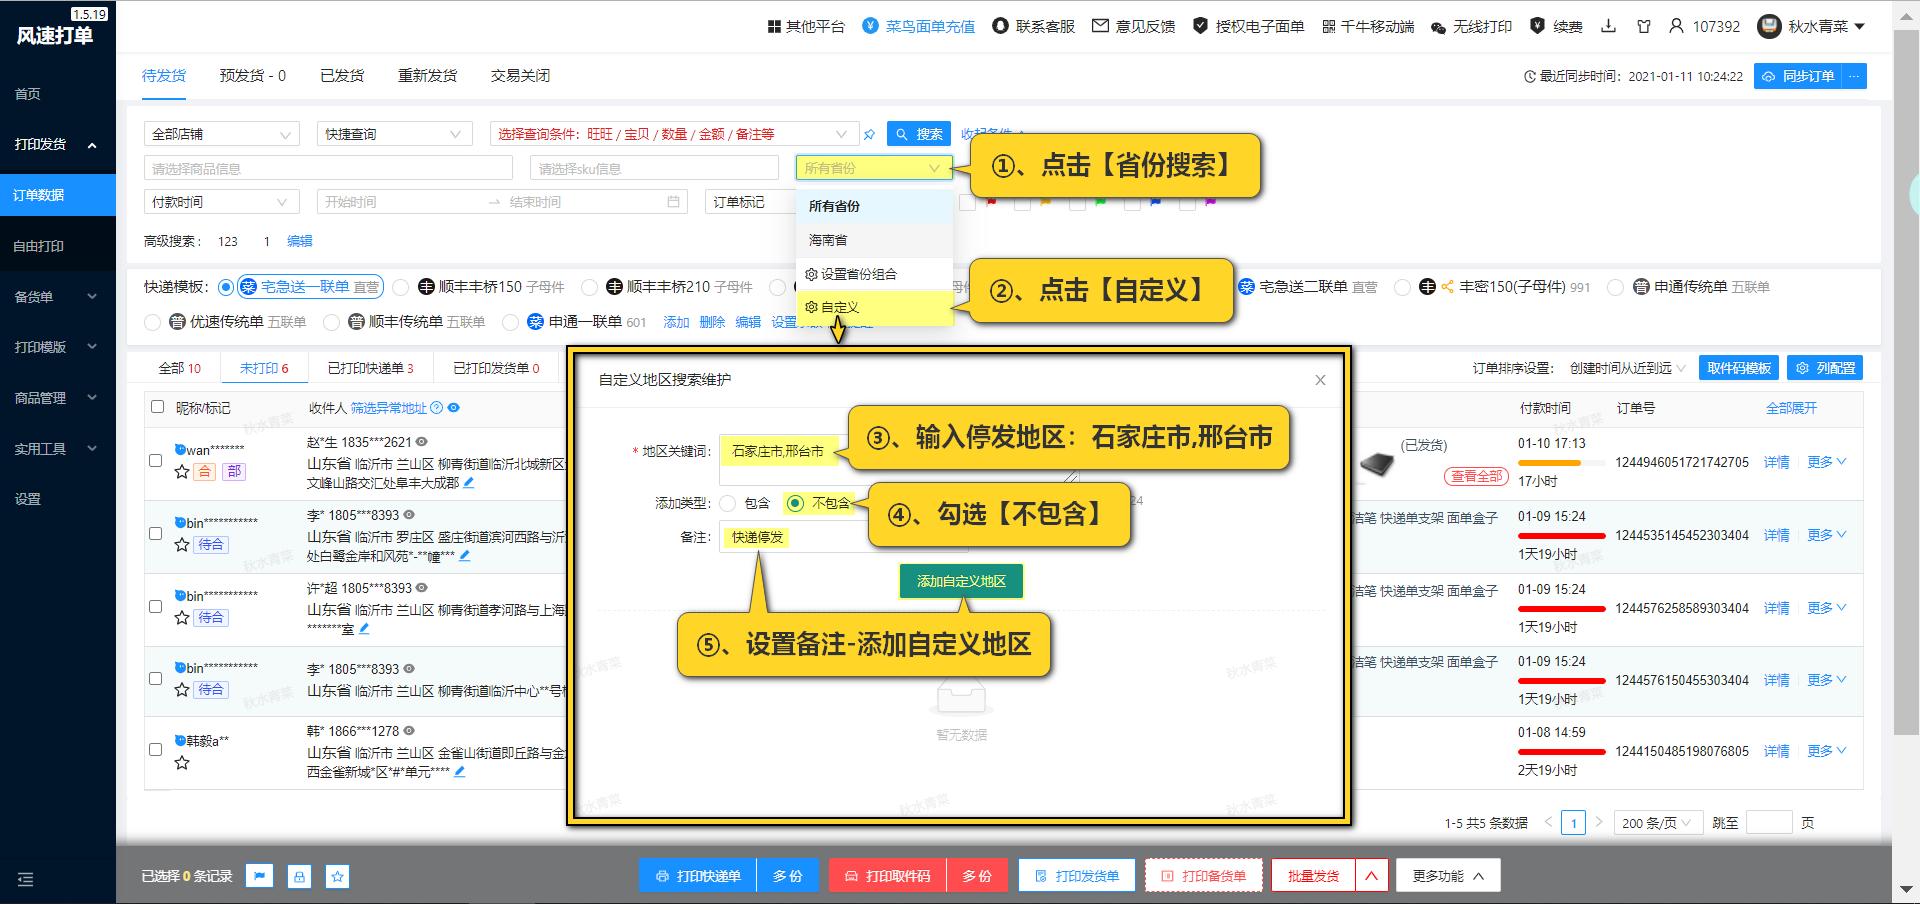Click the 搜索 search button

pos(918,133)
